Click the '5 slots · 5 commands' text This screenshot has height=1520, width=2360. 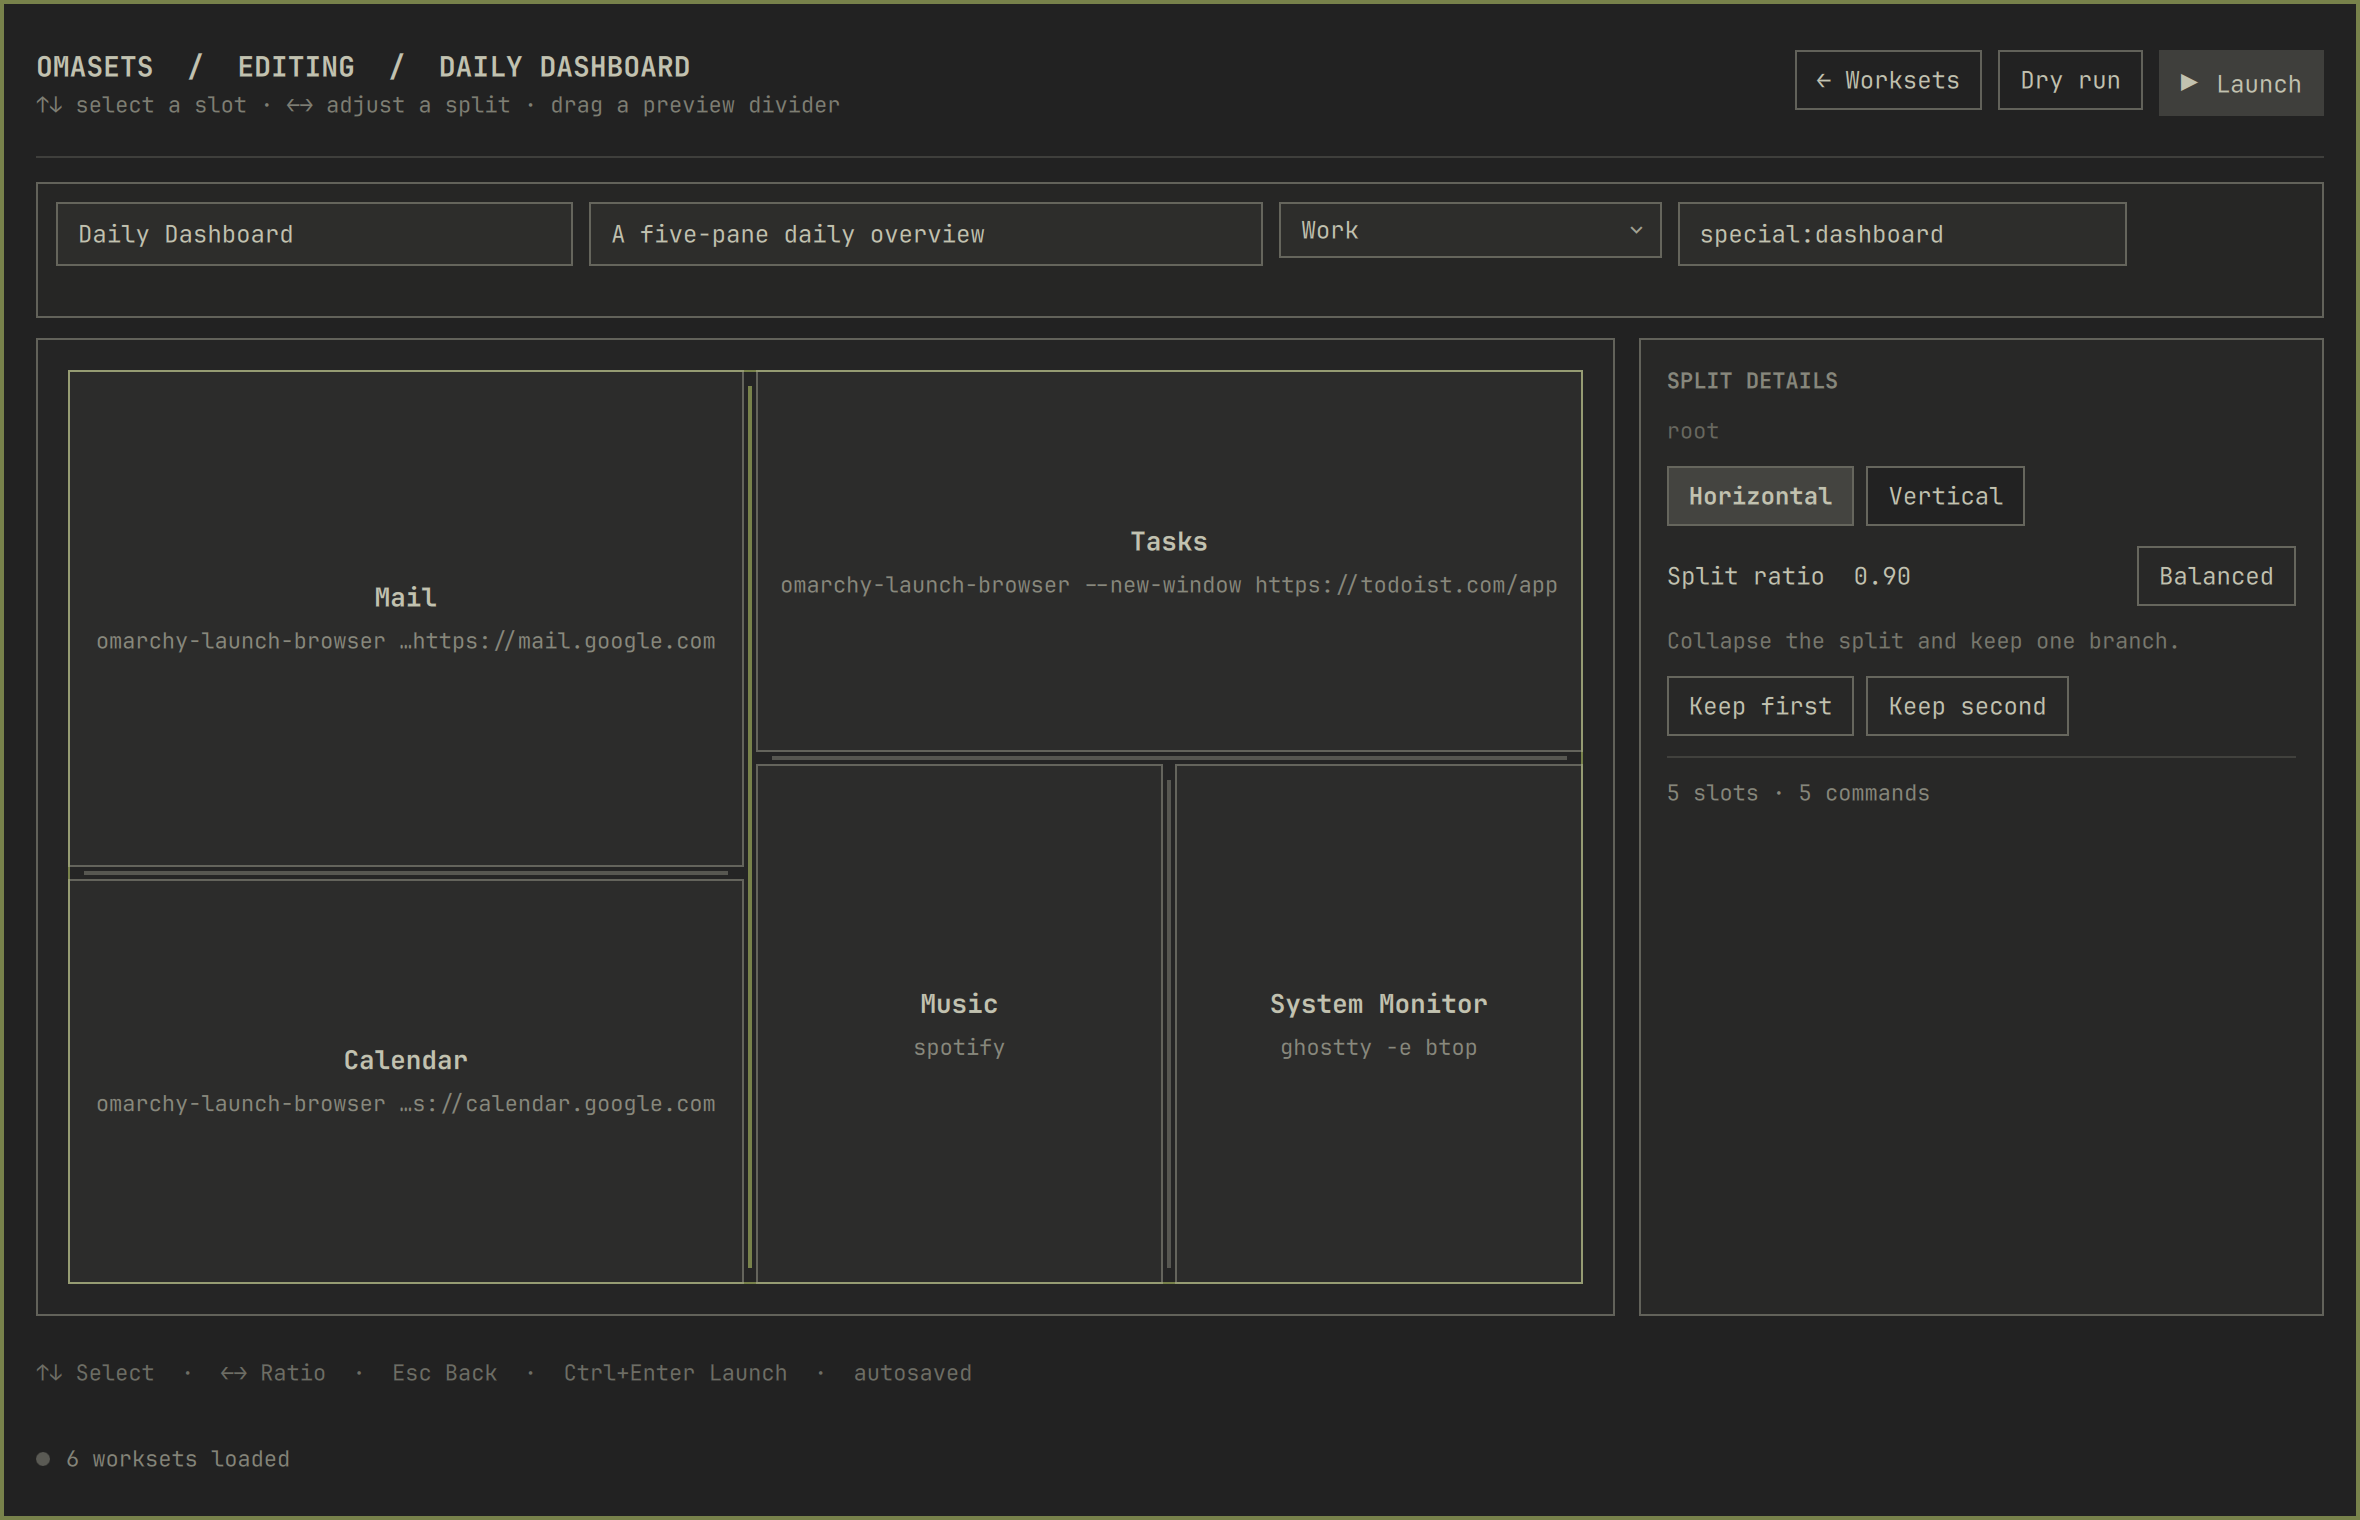click(1798, 793)
